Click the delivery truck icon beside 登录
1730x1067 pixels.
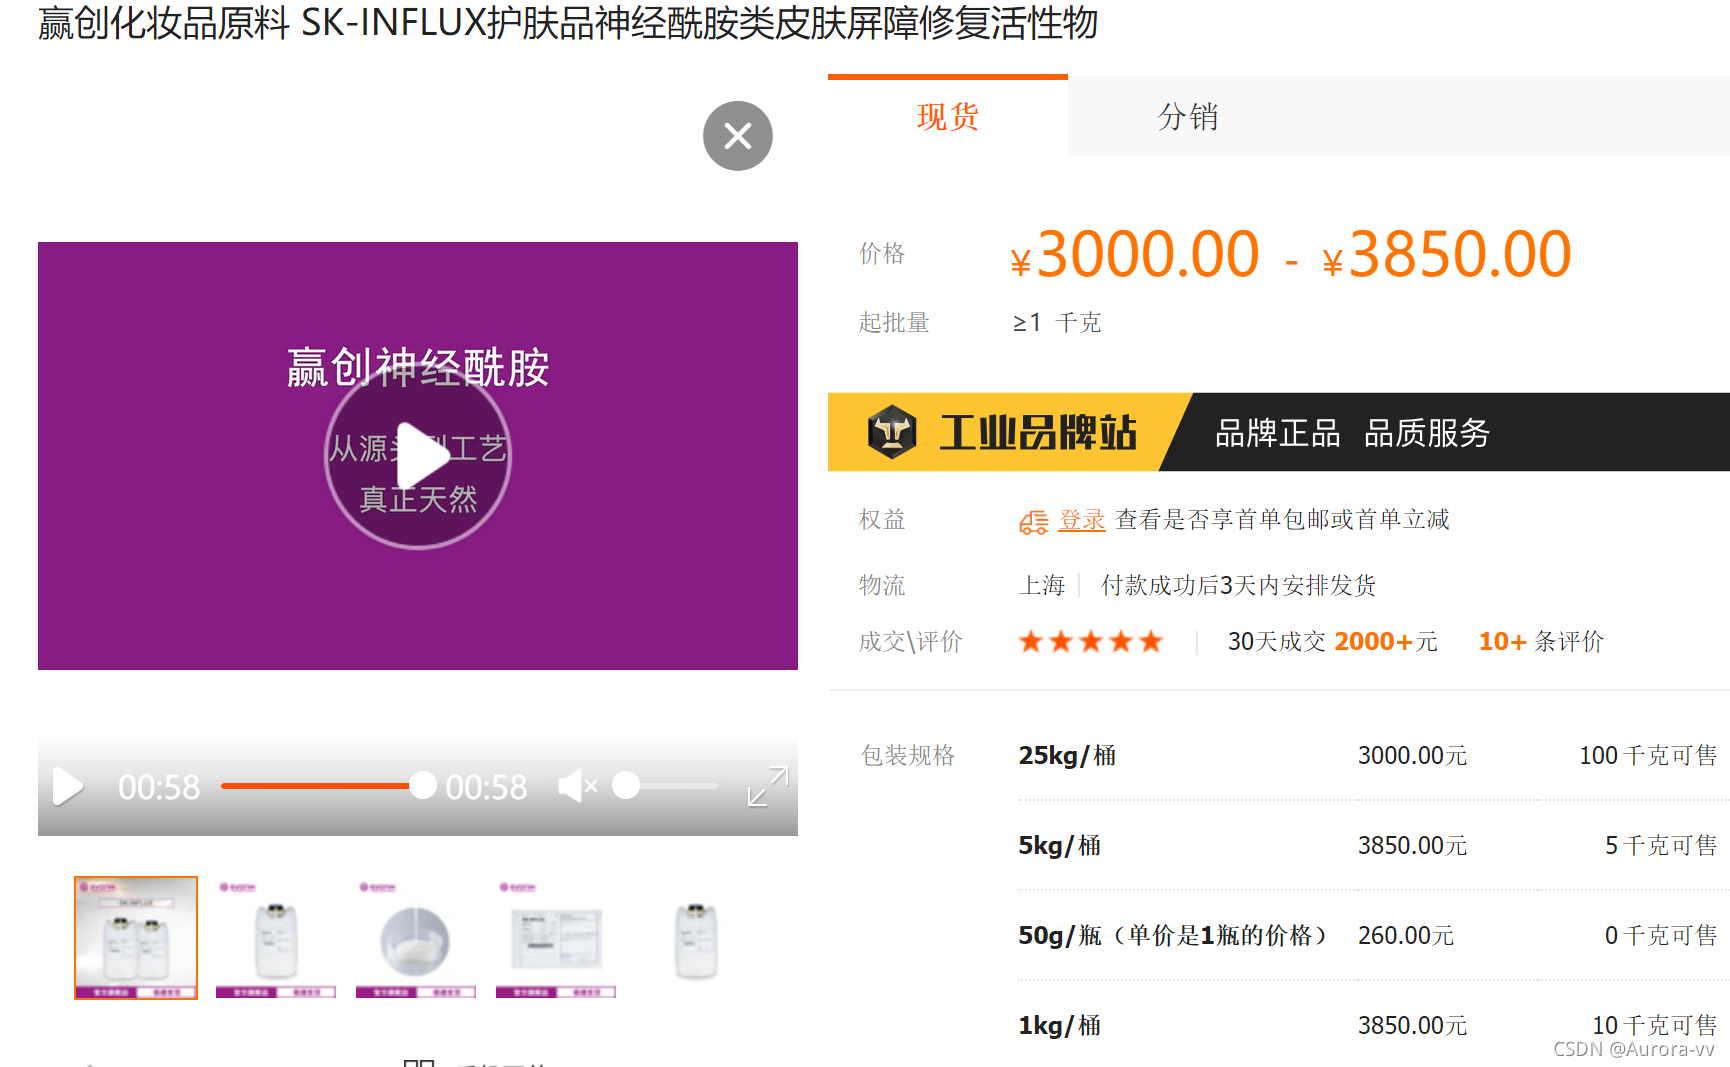coord(1034,522)
